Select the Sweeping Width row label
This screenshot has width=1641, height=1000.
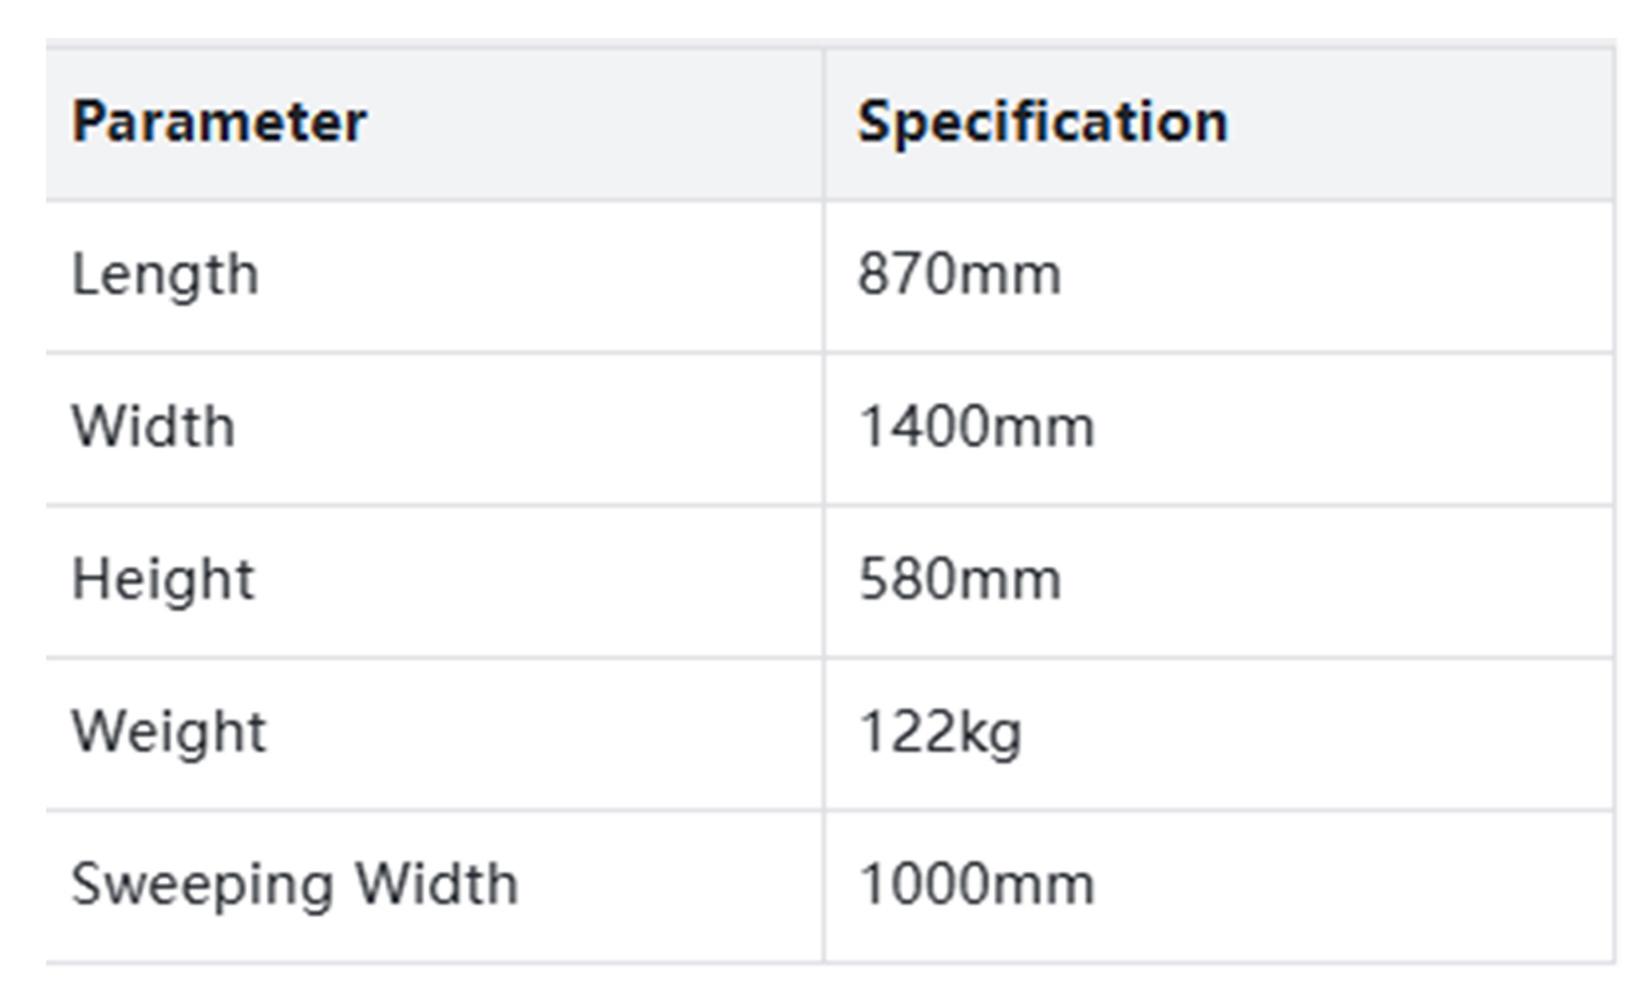294,884
